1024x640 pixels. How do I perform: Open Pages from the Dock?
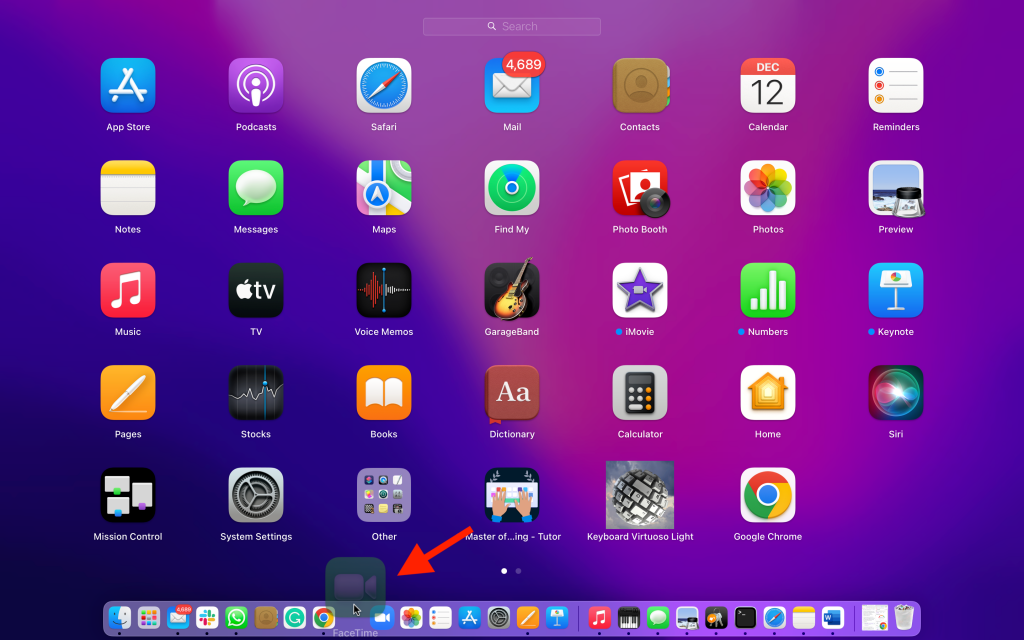pyautogui.click(x=528, y=617)
